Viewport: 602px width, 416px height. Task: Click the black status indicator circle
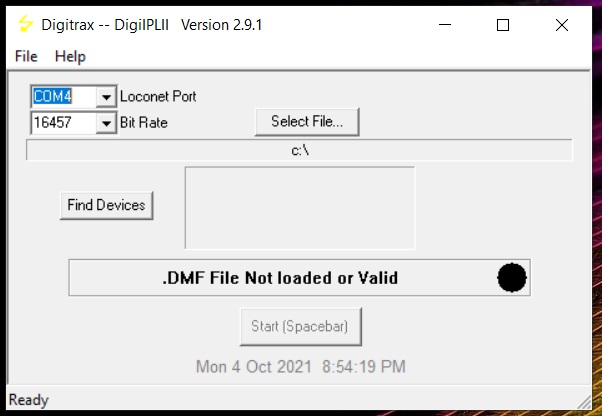[x=512, y=278]
